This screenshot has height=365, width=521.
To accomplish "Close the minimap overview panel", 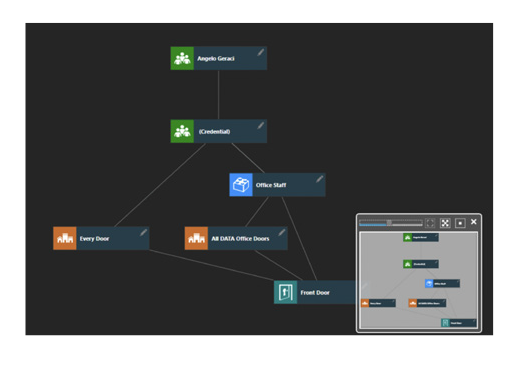I will click(x=474, y=222).
